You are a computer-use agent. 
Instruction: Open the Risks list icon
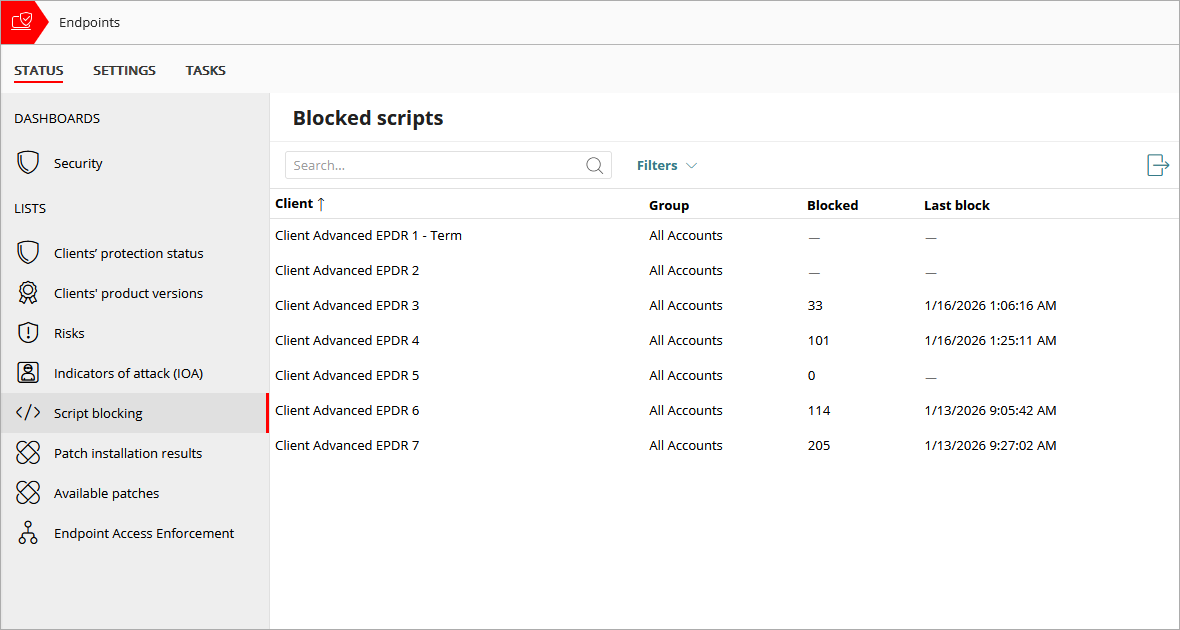pos(28,332)
